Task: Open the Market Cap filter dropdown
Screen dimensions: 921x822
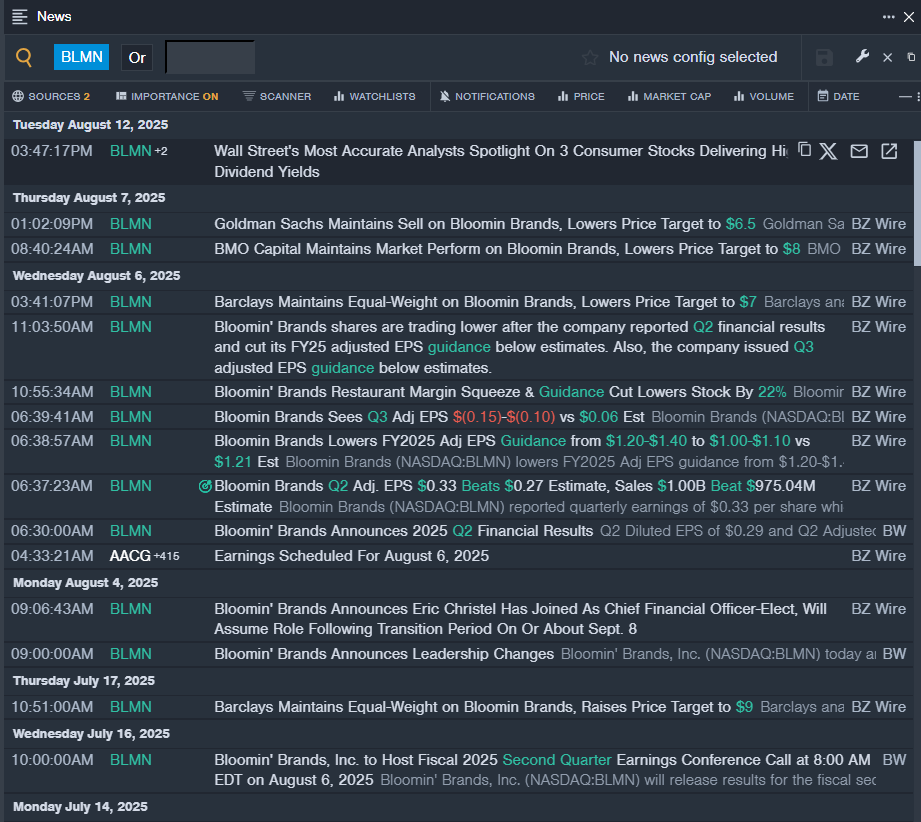Action: [669, 96]
